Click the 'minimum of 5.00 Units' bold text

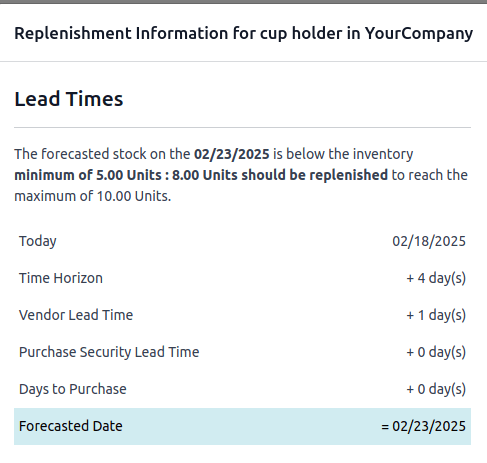click(x=88, y=175)
